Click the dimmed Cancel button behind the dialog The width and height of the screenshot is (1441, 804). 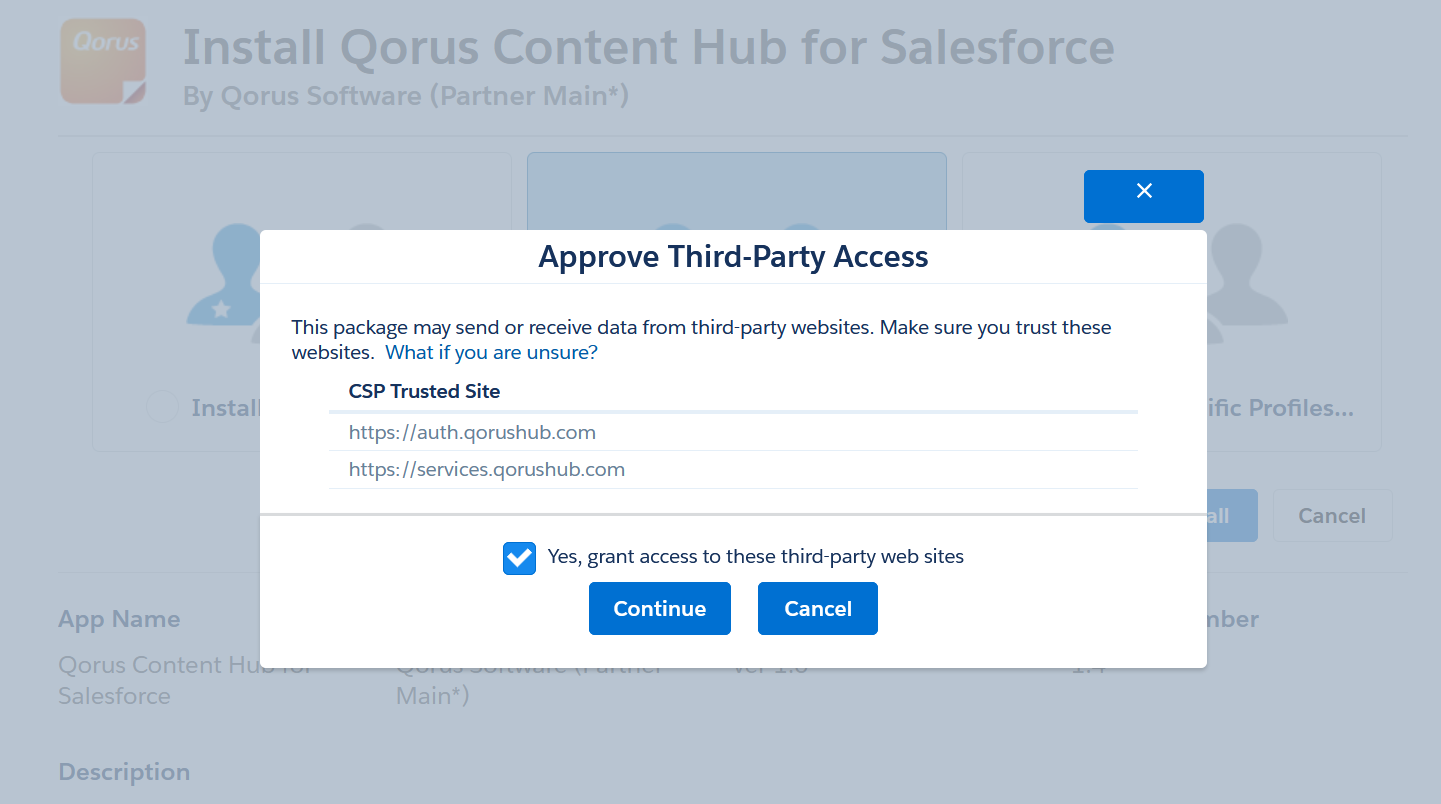pos(1331,516)
